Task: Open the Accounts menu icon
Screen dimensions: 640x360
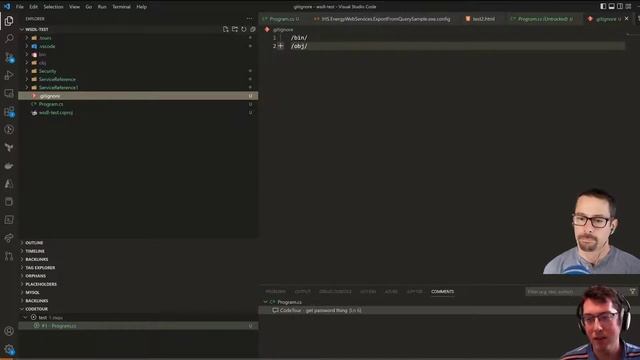Action: coord(9,331)
